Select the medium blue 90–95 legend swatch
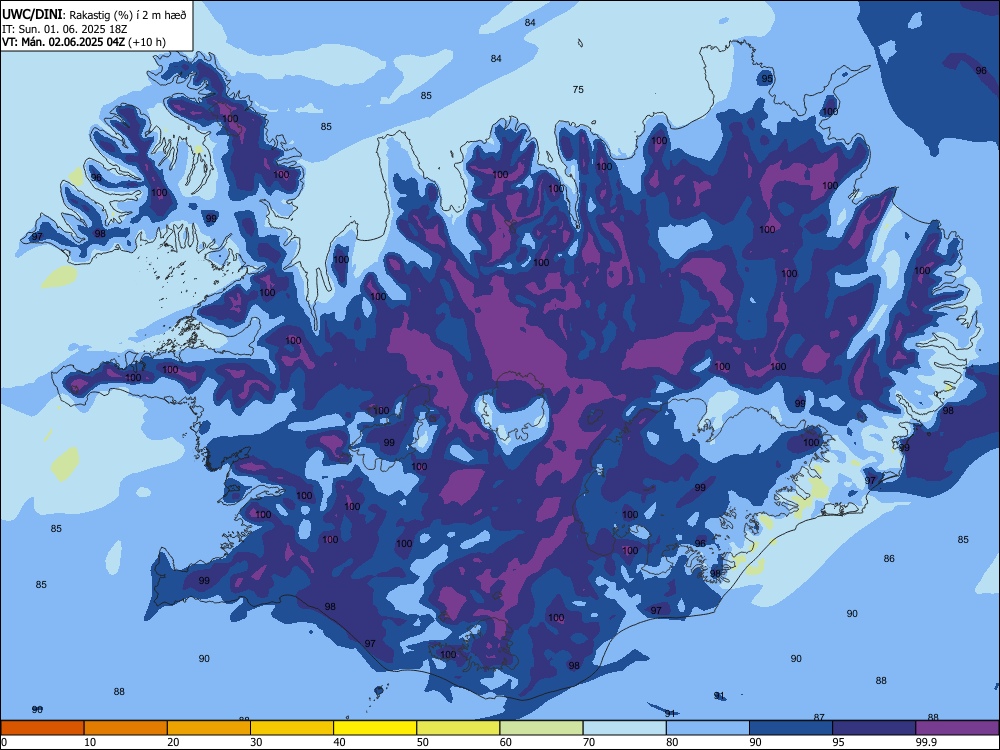1000x750 pixels. [x=791, y=728]
